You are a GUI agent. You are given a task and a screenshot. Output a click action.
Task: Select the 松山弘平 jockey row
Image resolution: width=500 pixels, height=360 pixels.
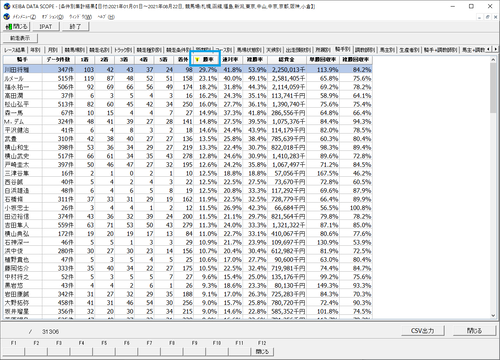pos(188,104)
